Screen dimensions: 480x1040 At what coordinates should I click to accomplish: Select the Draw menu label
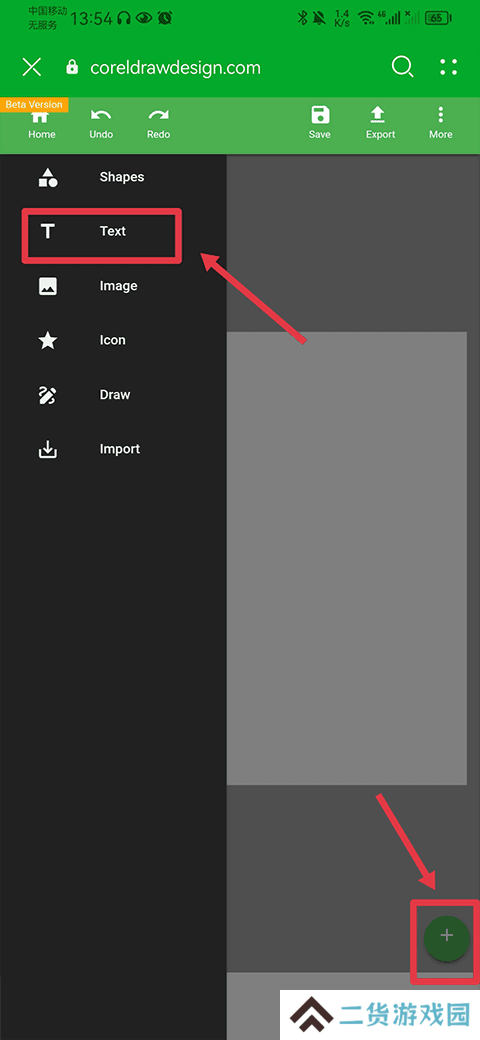[x=115, y=395]
